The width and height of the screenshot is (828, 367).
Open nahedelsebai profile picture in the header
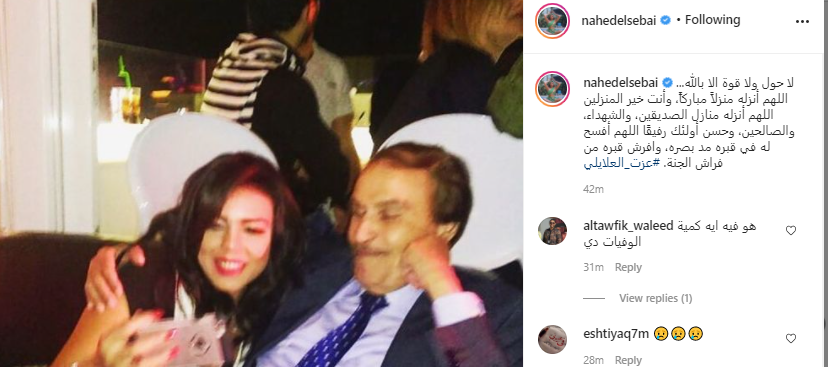coord(552,21)
